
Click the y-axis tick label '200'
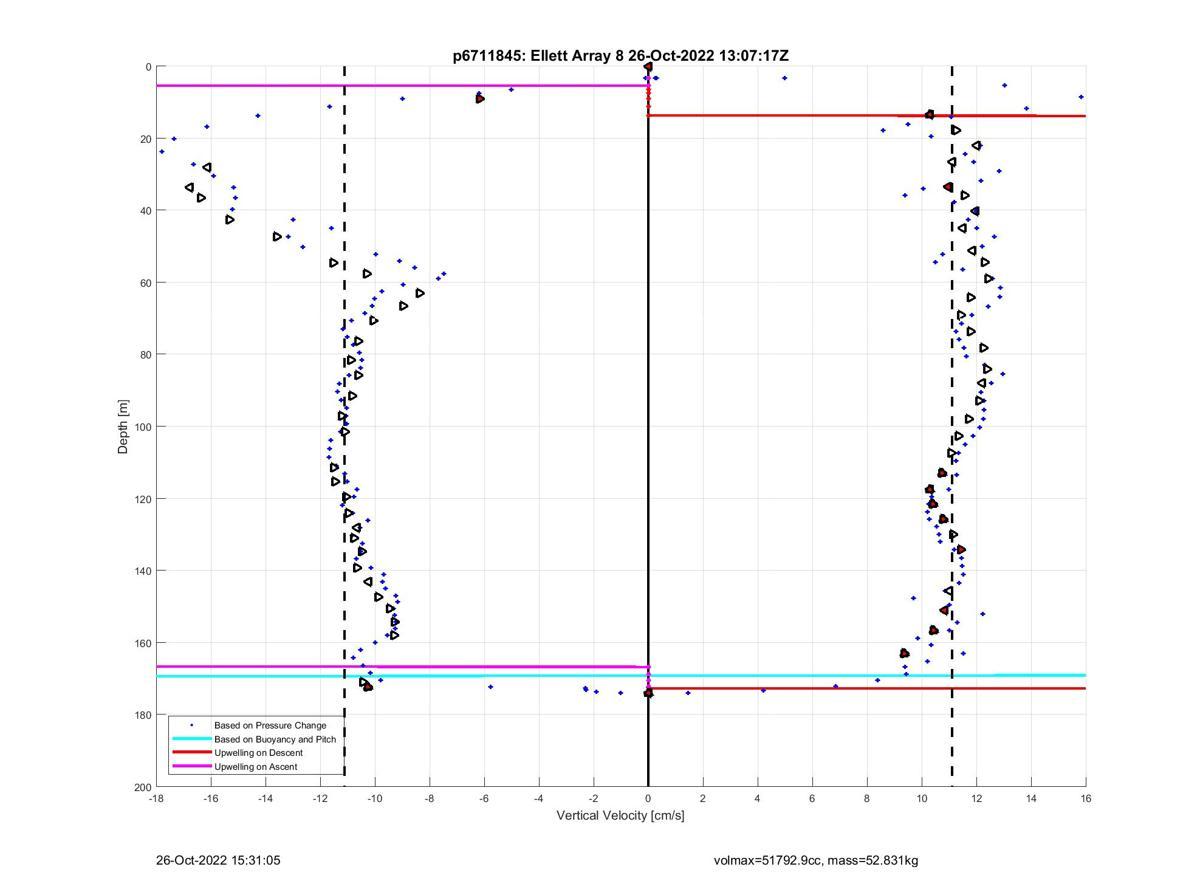click(x=142, y=787)
